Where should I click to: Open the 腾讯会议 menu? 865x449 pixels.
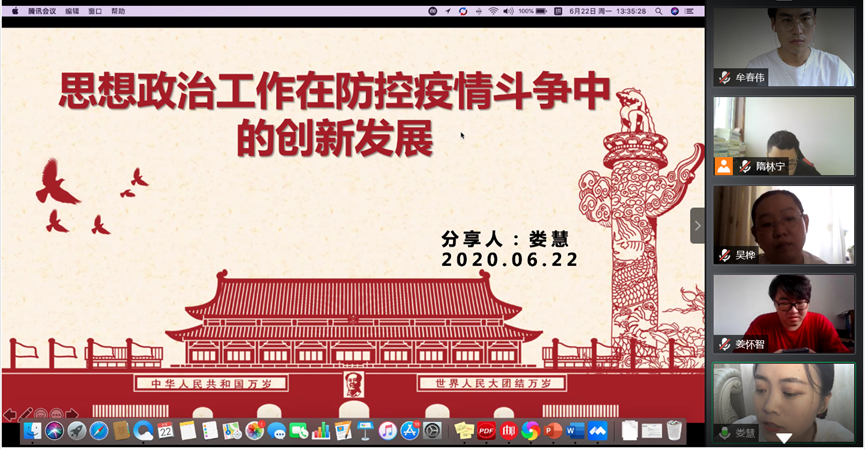point(42,11)
